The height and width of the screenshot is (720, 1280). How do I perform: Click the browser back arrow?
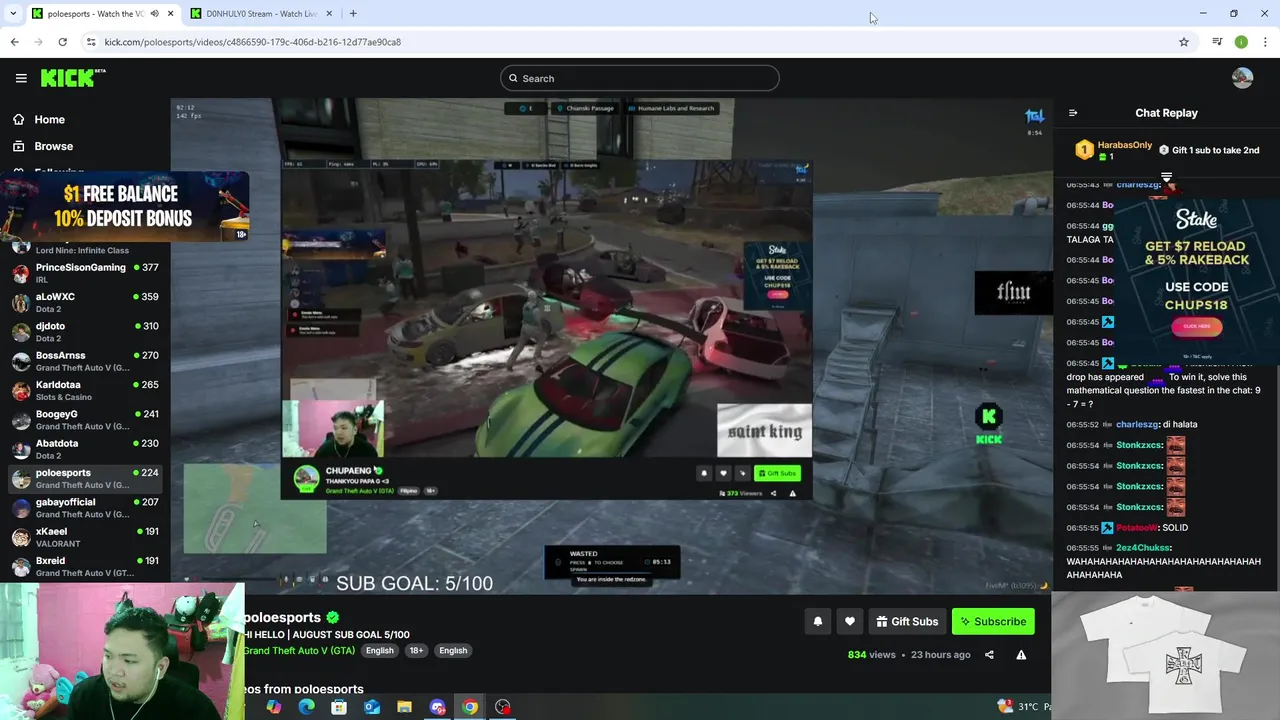(14, 42)
